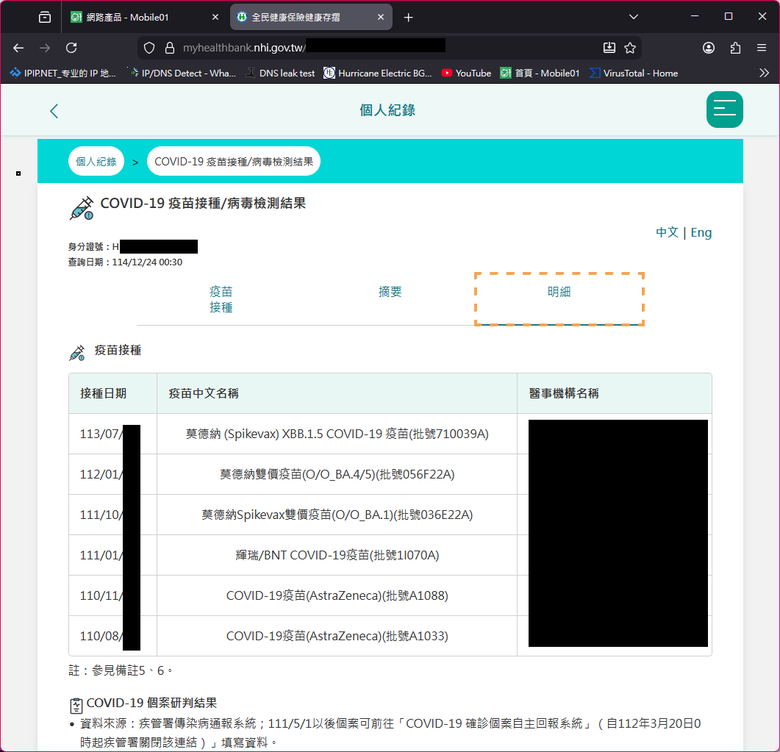This screenshot has height=752, width=780.
Task: Click the 個人紀錄 breadcrumb link
Action: pos(96,161)
